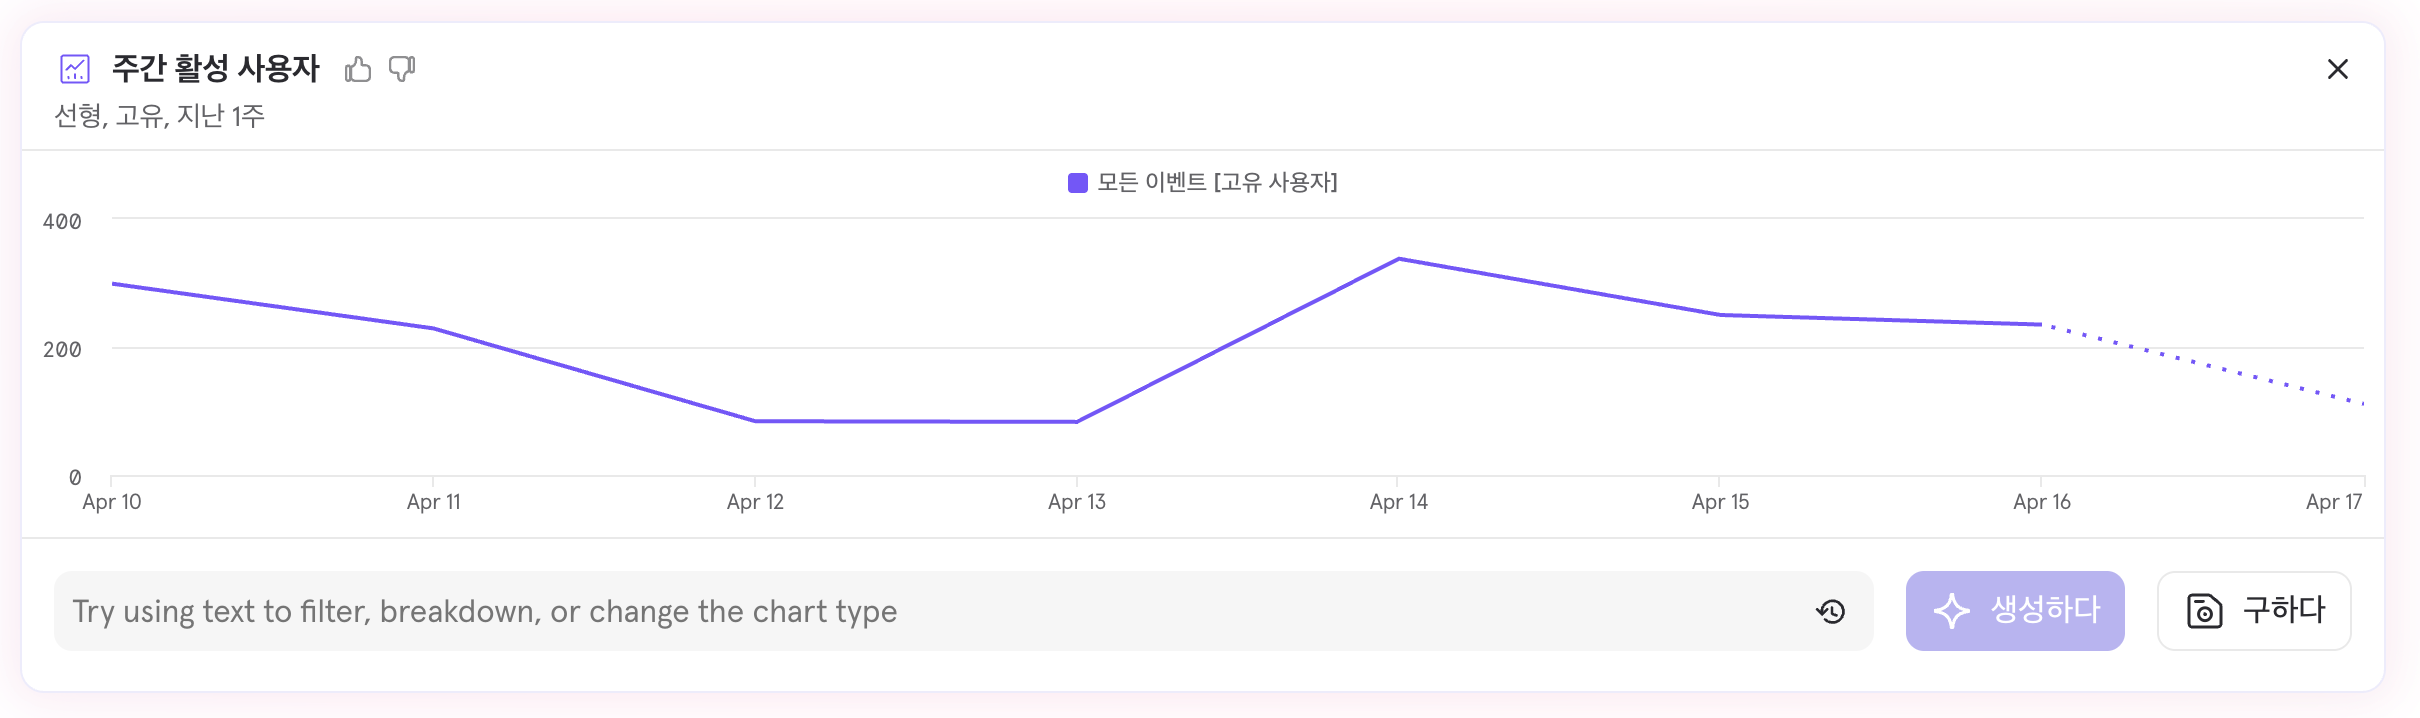The width and height of the screenshot is (2420, 718).
Task: Click the line chart icon beside the title
Action: pyautogui.click(x=75, y=69)
